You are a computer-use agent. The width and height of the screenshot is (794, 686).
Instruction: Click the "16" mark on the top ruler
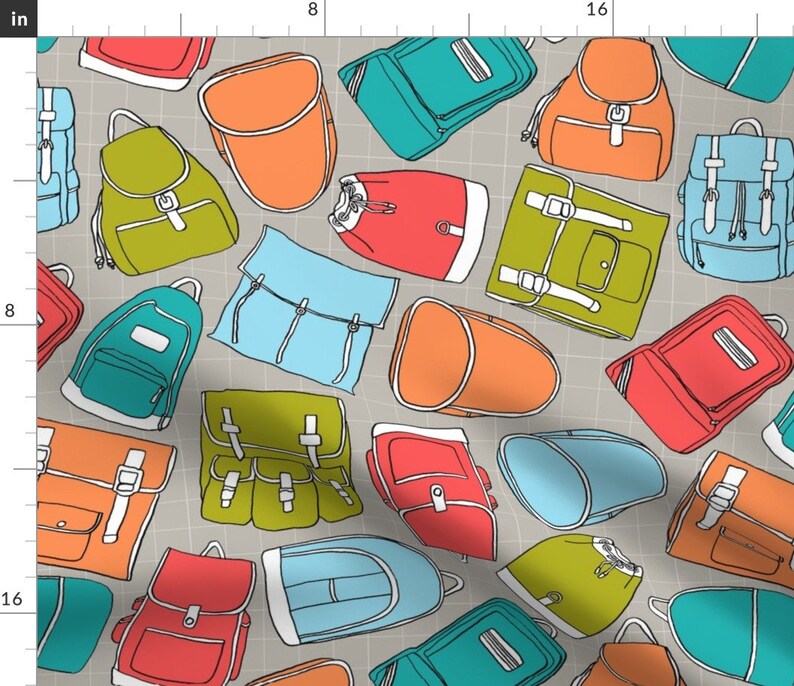[x=597, y=9]
